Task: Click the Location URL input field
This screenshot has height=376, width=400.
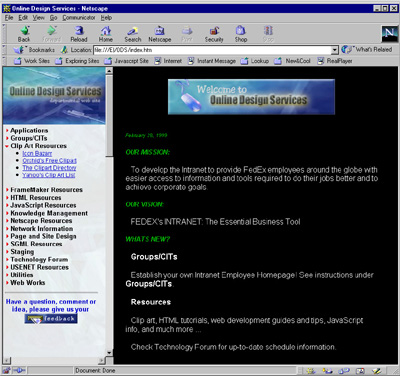Action: (212, 50)
